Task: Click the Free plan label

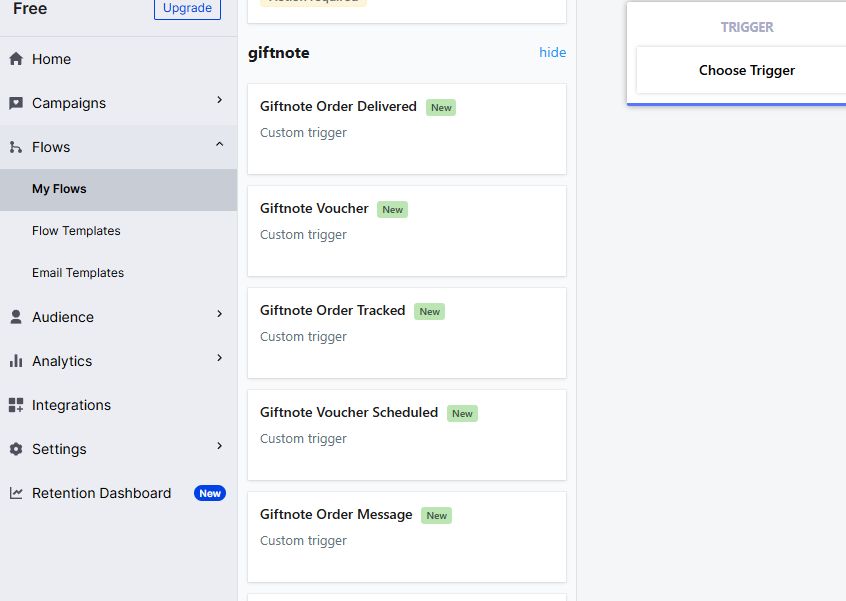Action: [x=30, y=9]
